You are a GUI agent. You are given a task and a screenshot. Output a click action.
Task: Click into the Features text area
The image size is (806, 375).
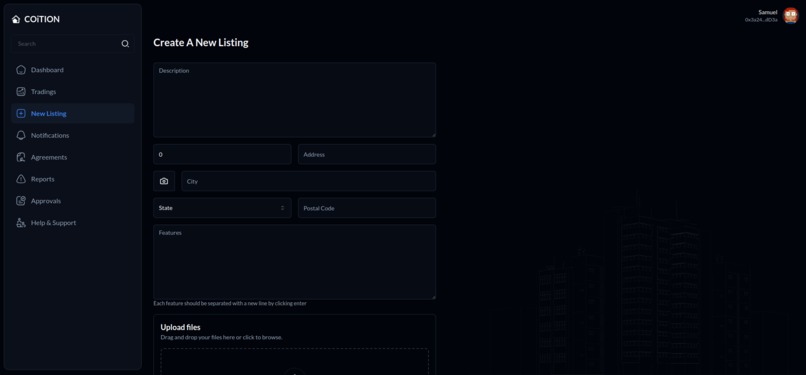coord(295,262)
